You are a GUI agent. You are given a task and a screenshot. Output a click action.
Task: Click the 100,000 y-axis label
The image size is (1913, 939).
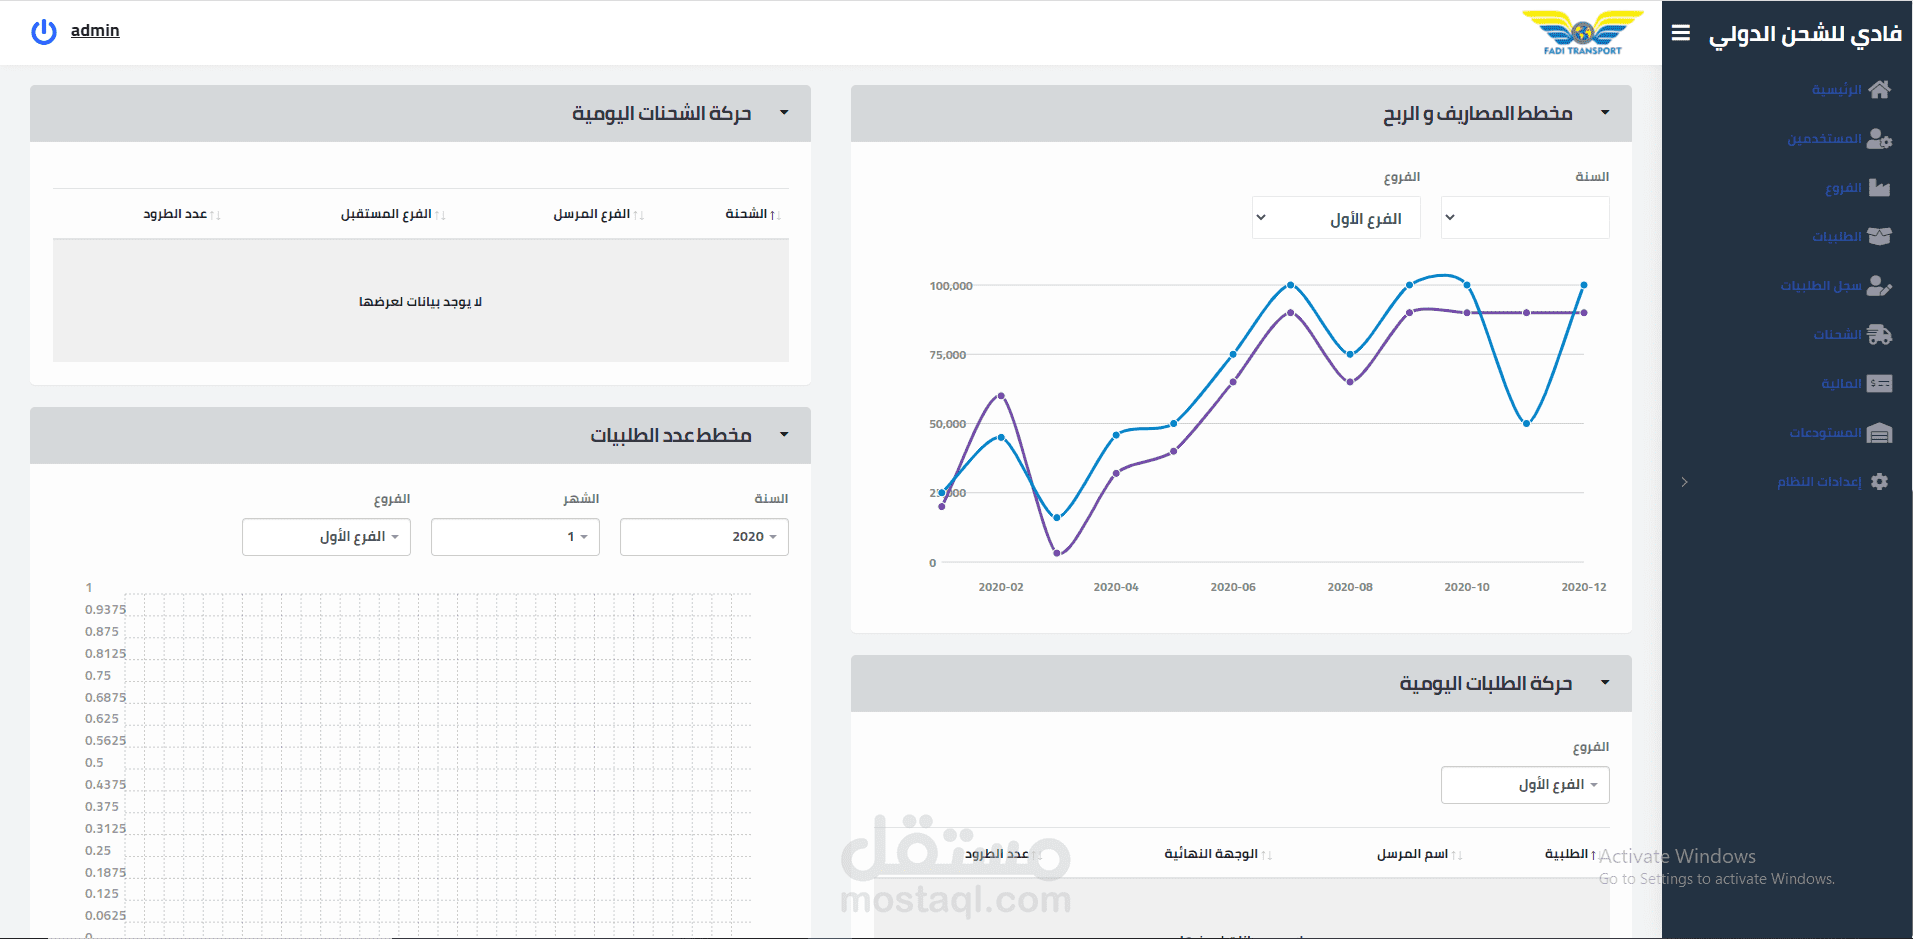pyautogui.click(x=951, y=286)
